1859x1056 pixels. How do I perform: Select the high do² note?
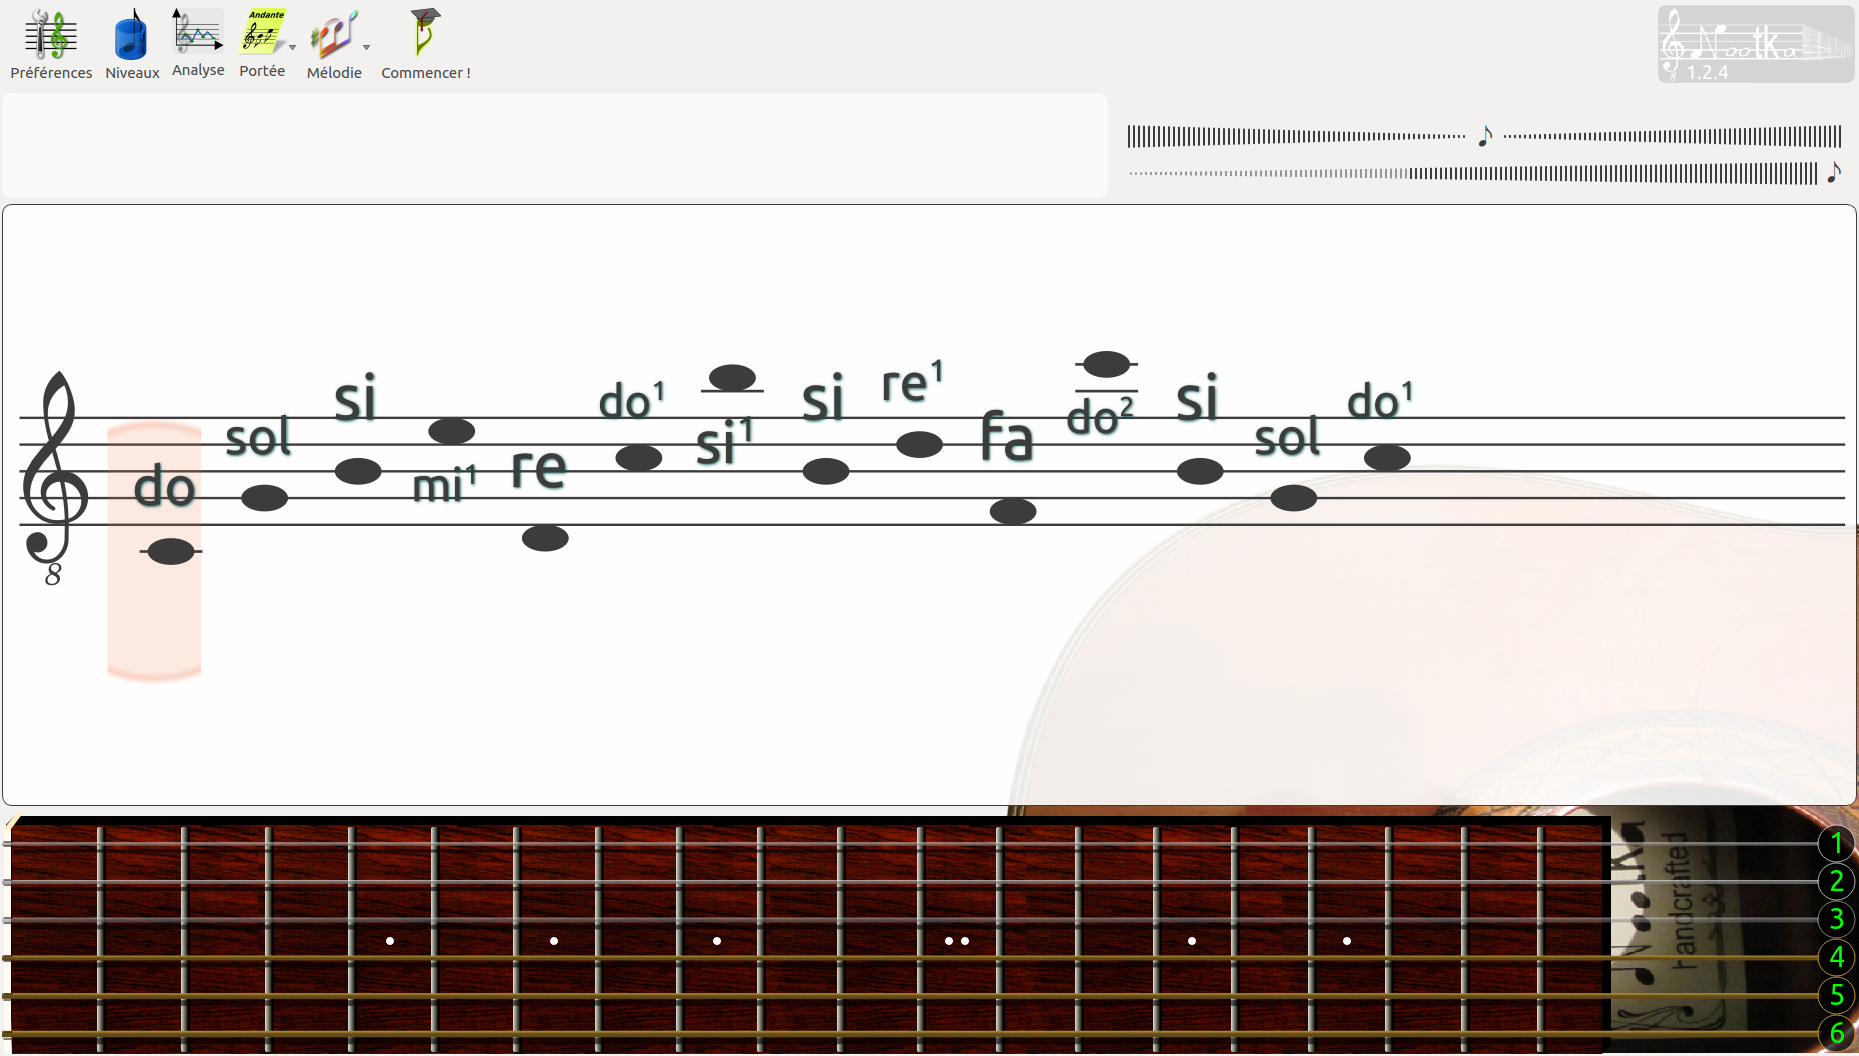(x=1106, y=364)
